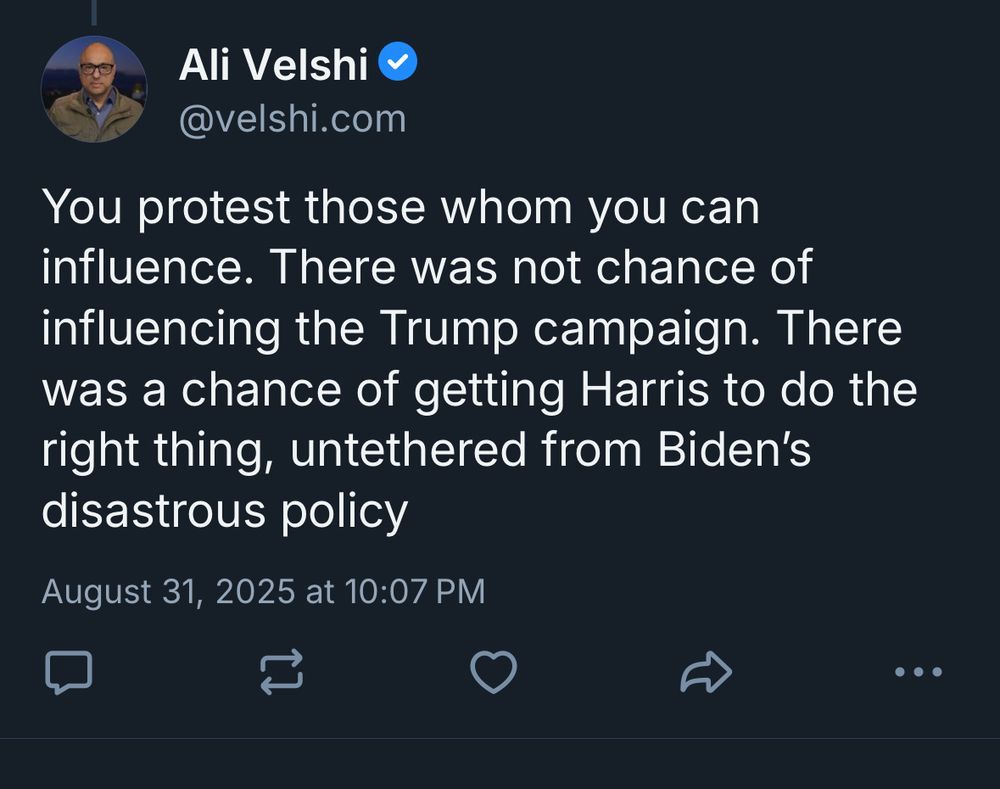
Task: Click the word 'untethered' in the post
Action: (x=408, y=450)
